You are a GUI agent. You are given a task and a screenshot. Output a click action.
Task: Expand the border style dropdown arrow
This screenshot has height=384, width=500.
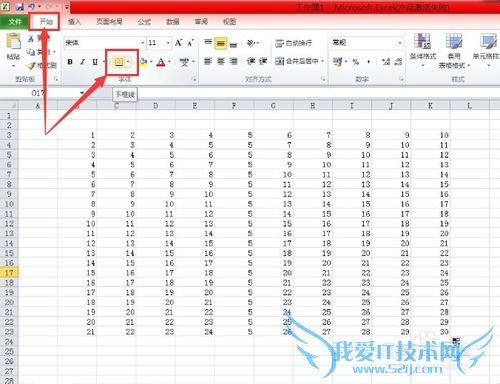coord(128,62)
